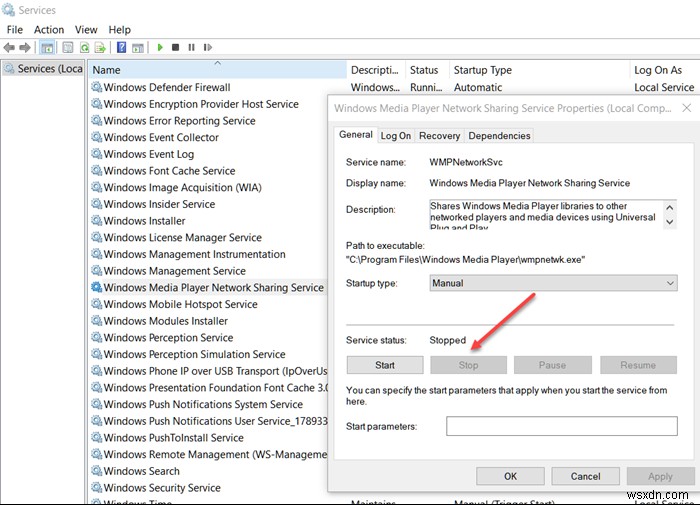This screenshot has width=700, height=505.
Task: Sort by the Name column header
Action: click(x=218, y=70)
